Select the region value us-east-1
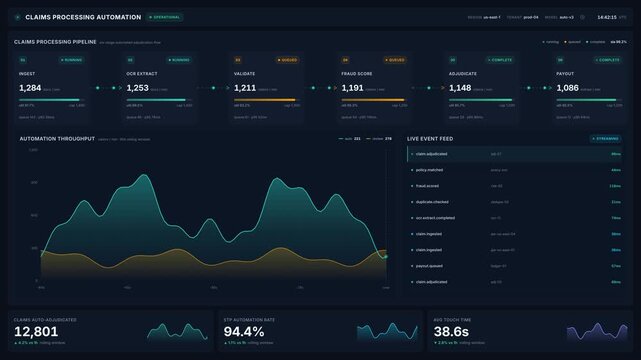The image size is (641, 360). click(492, 18)
